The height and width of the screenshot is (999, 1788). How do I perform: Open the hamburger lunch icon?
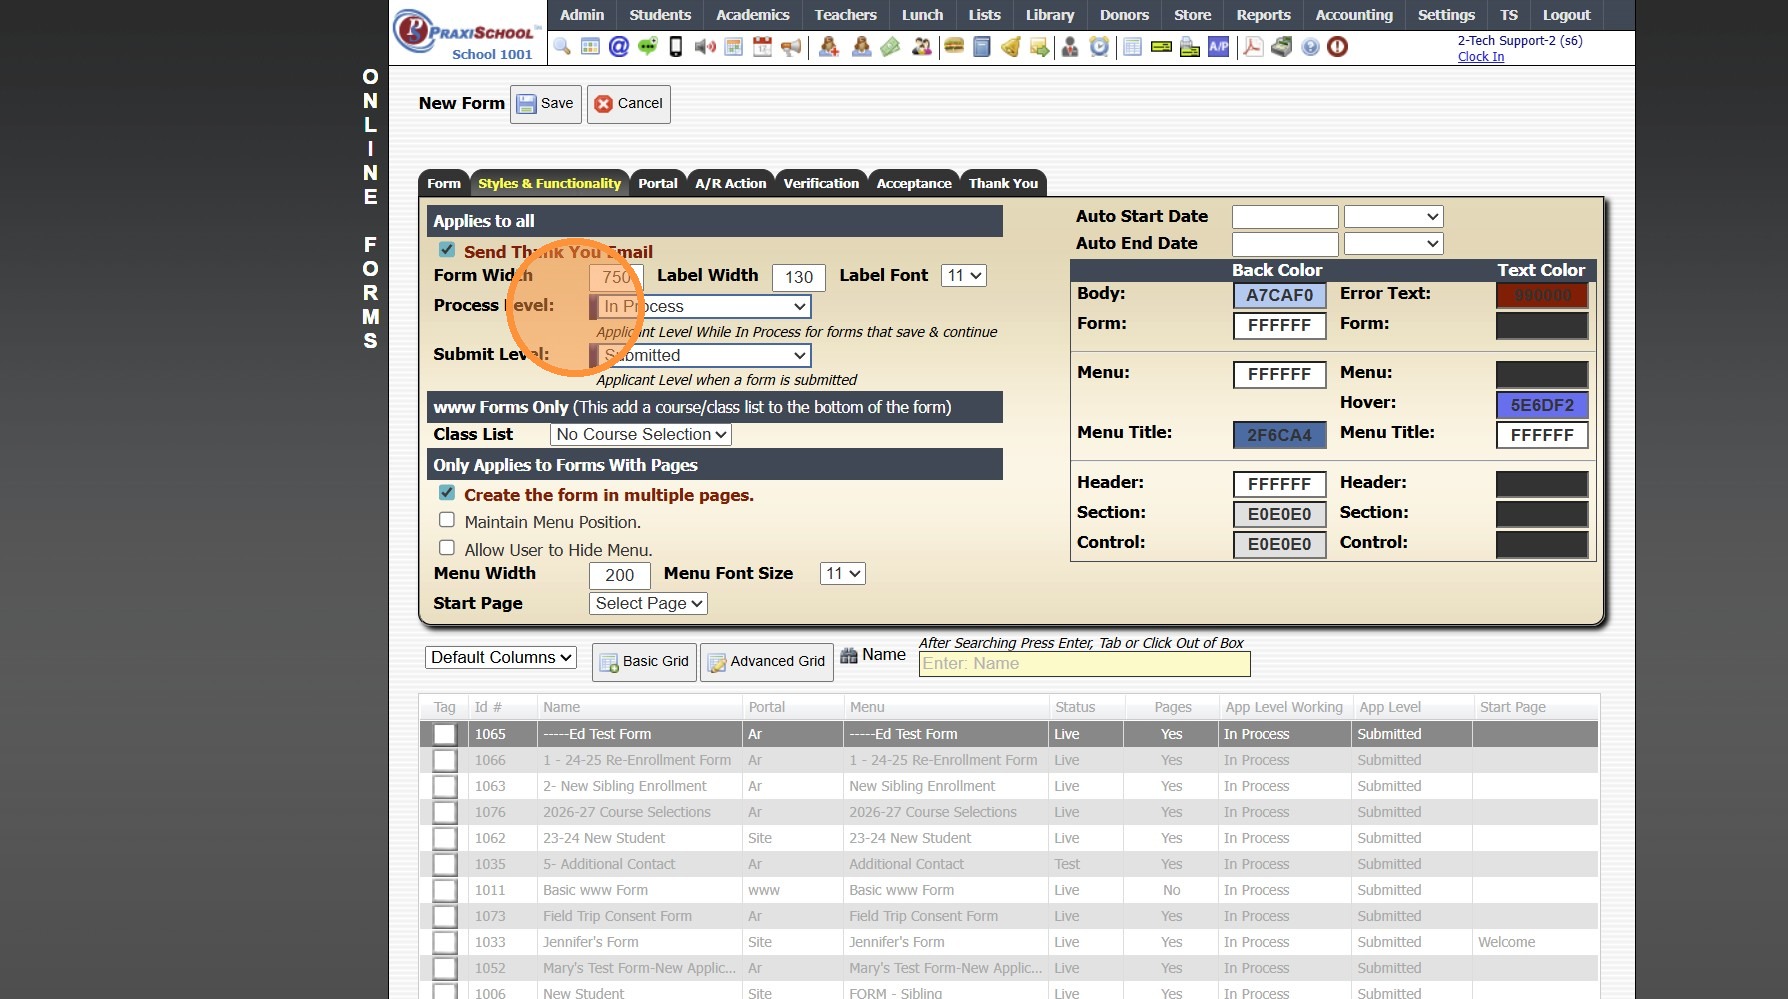(x=953, y=46)
